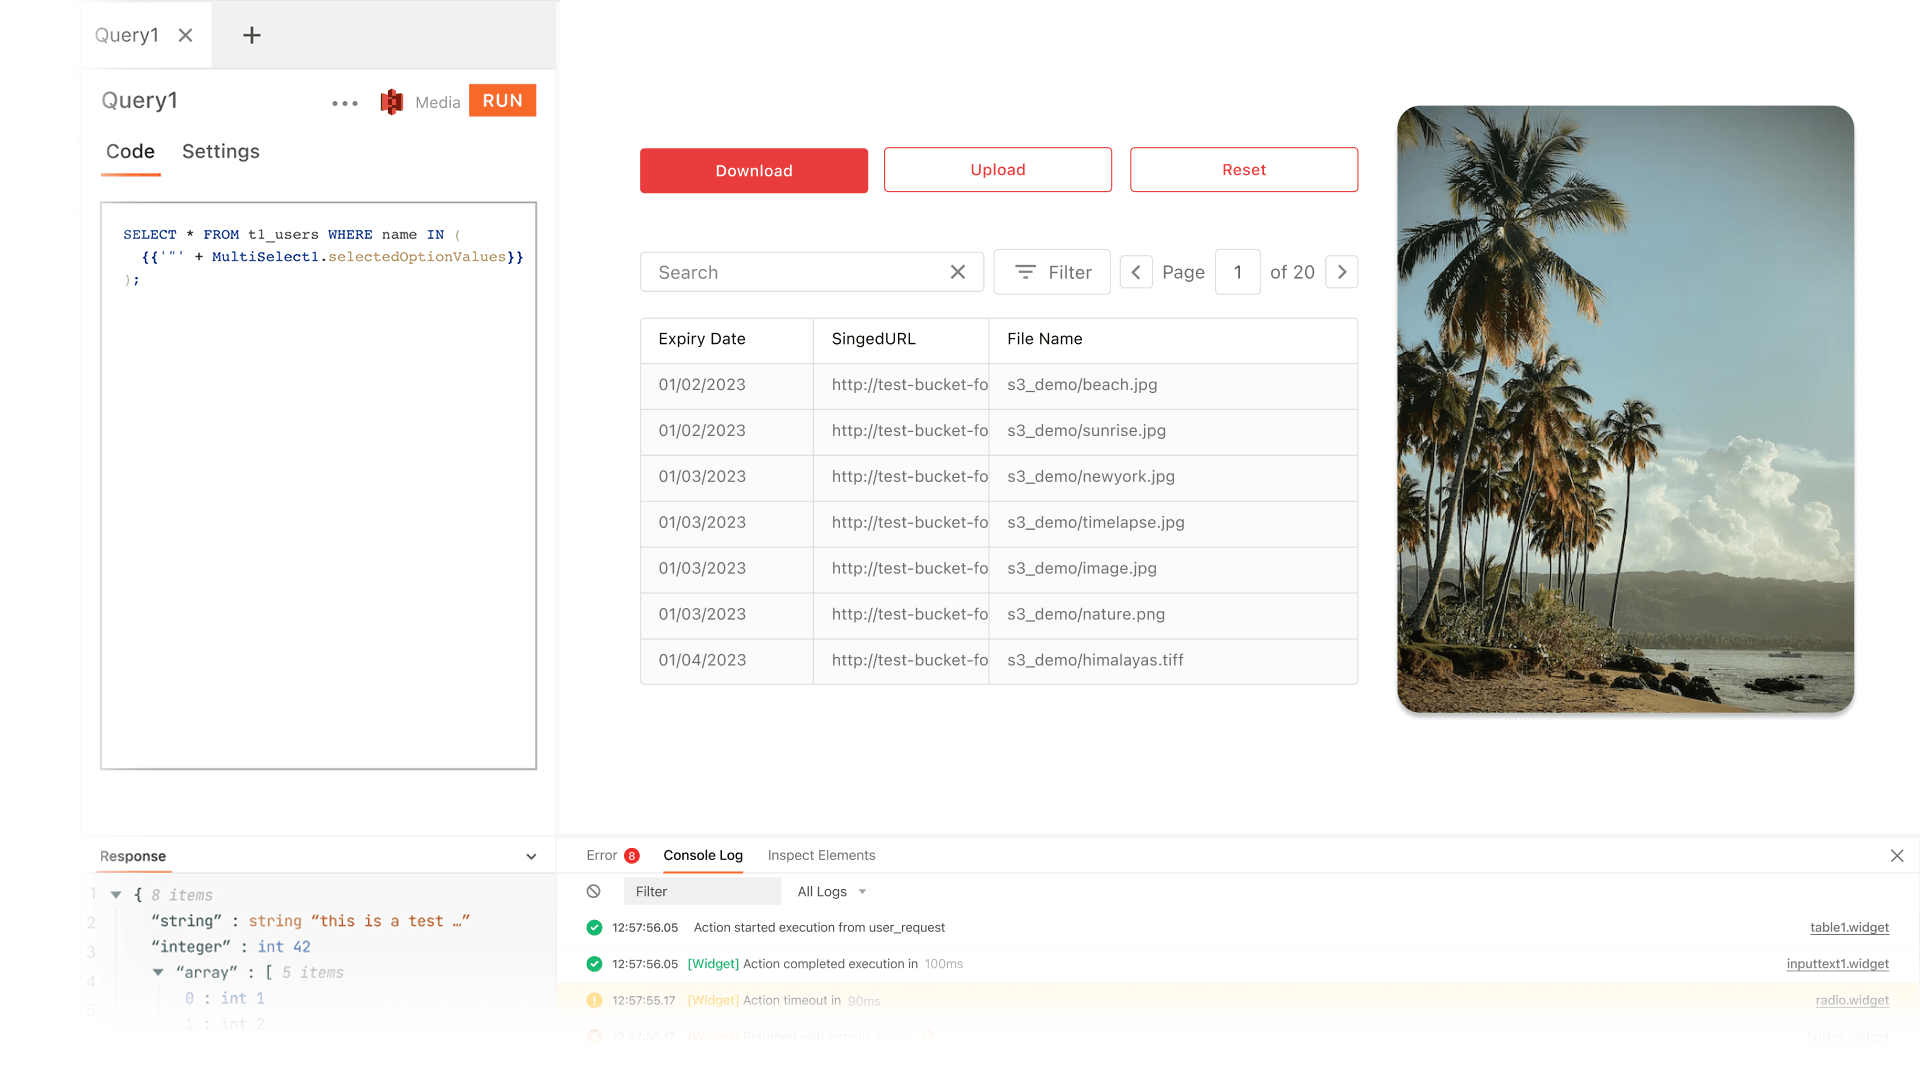Go to the previous page with the chevron

pyautogui.click(x=1136, y=272)
